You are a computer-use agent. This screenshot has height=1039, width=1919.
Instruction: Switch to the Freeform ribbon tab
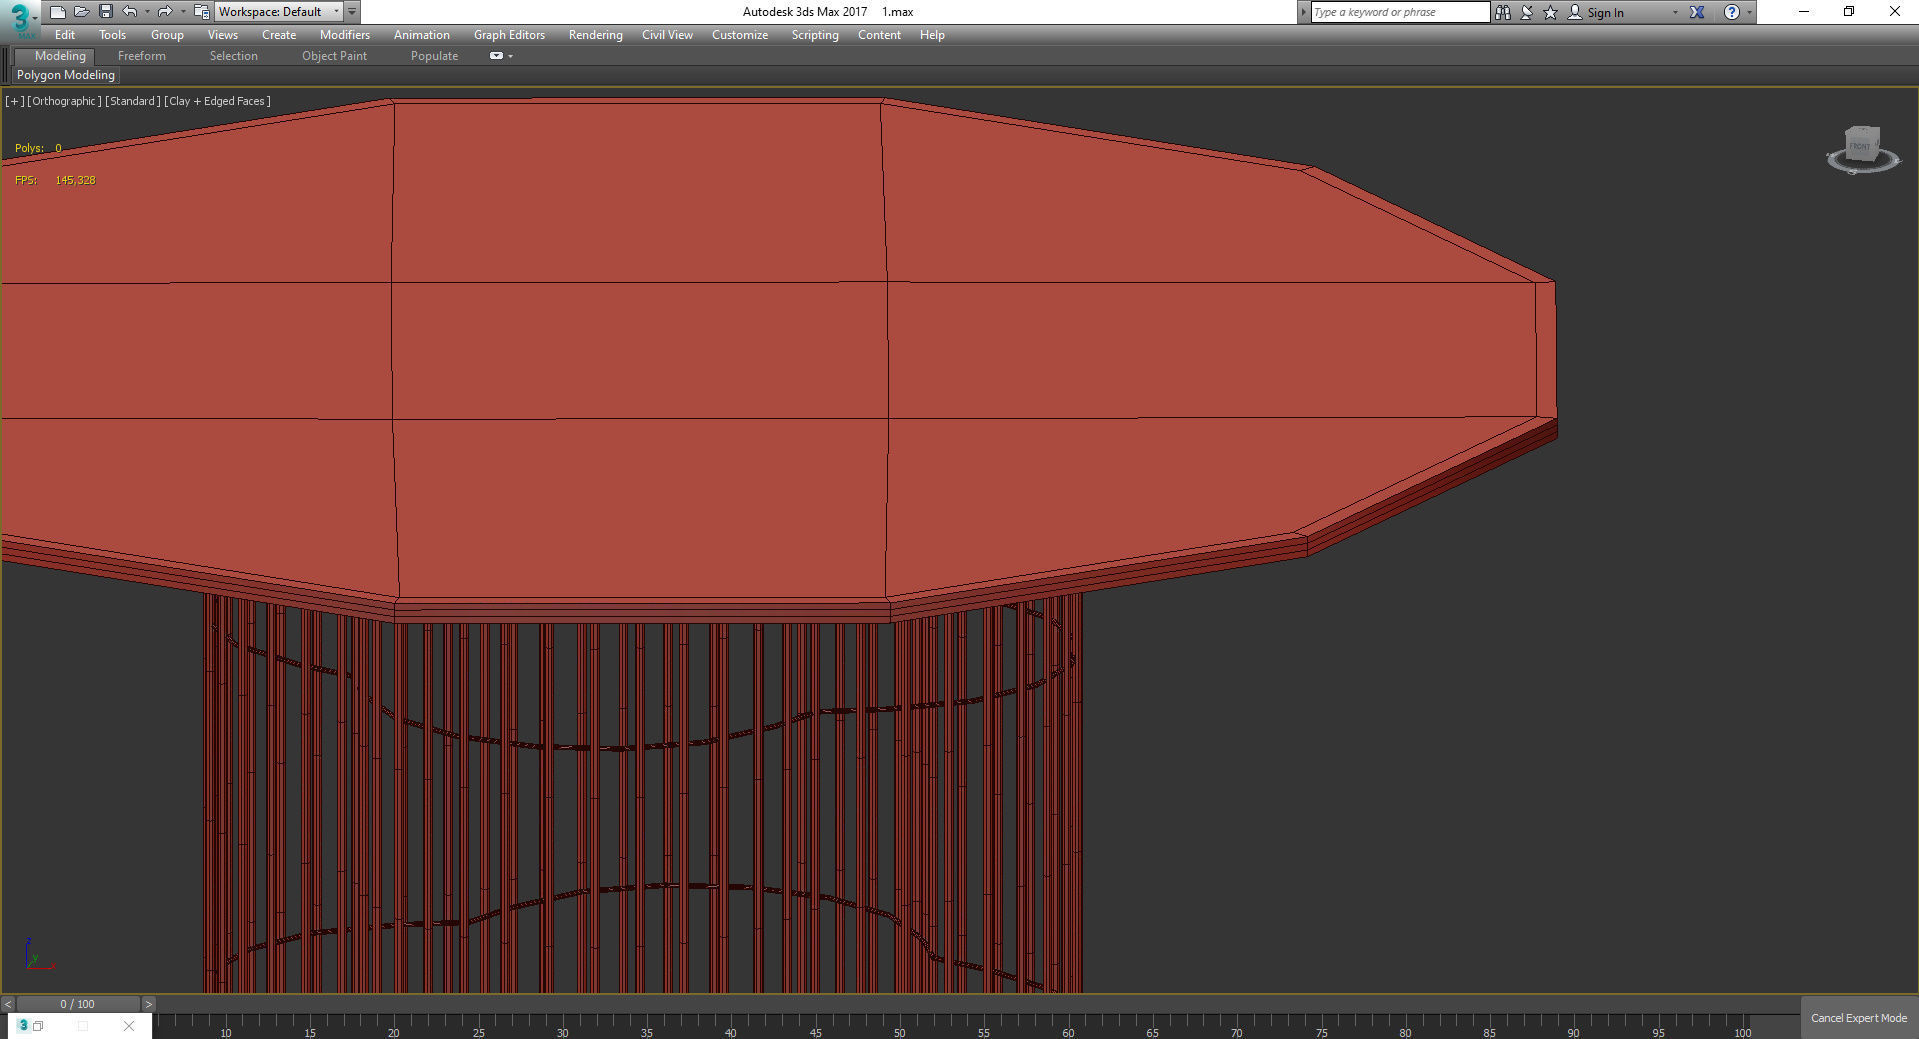[142, 56]
